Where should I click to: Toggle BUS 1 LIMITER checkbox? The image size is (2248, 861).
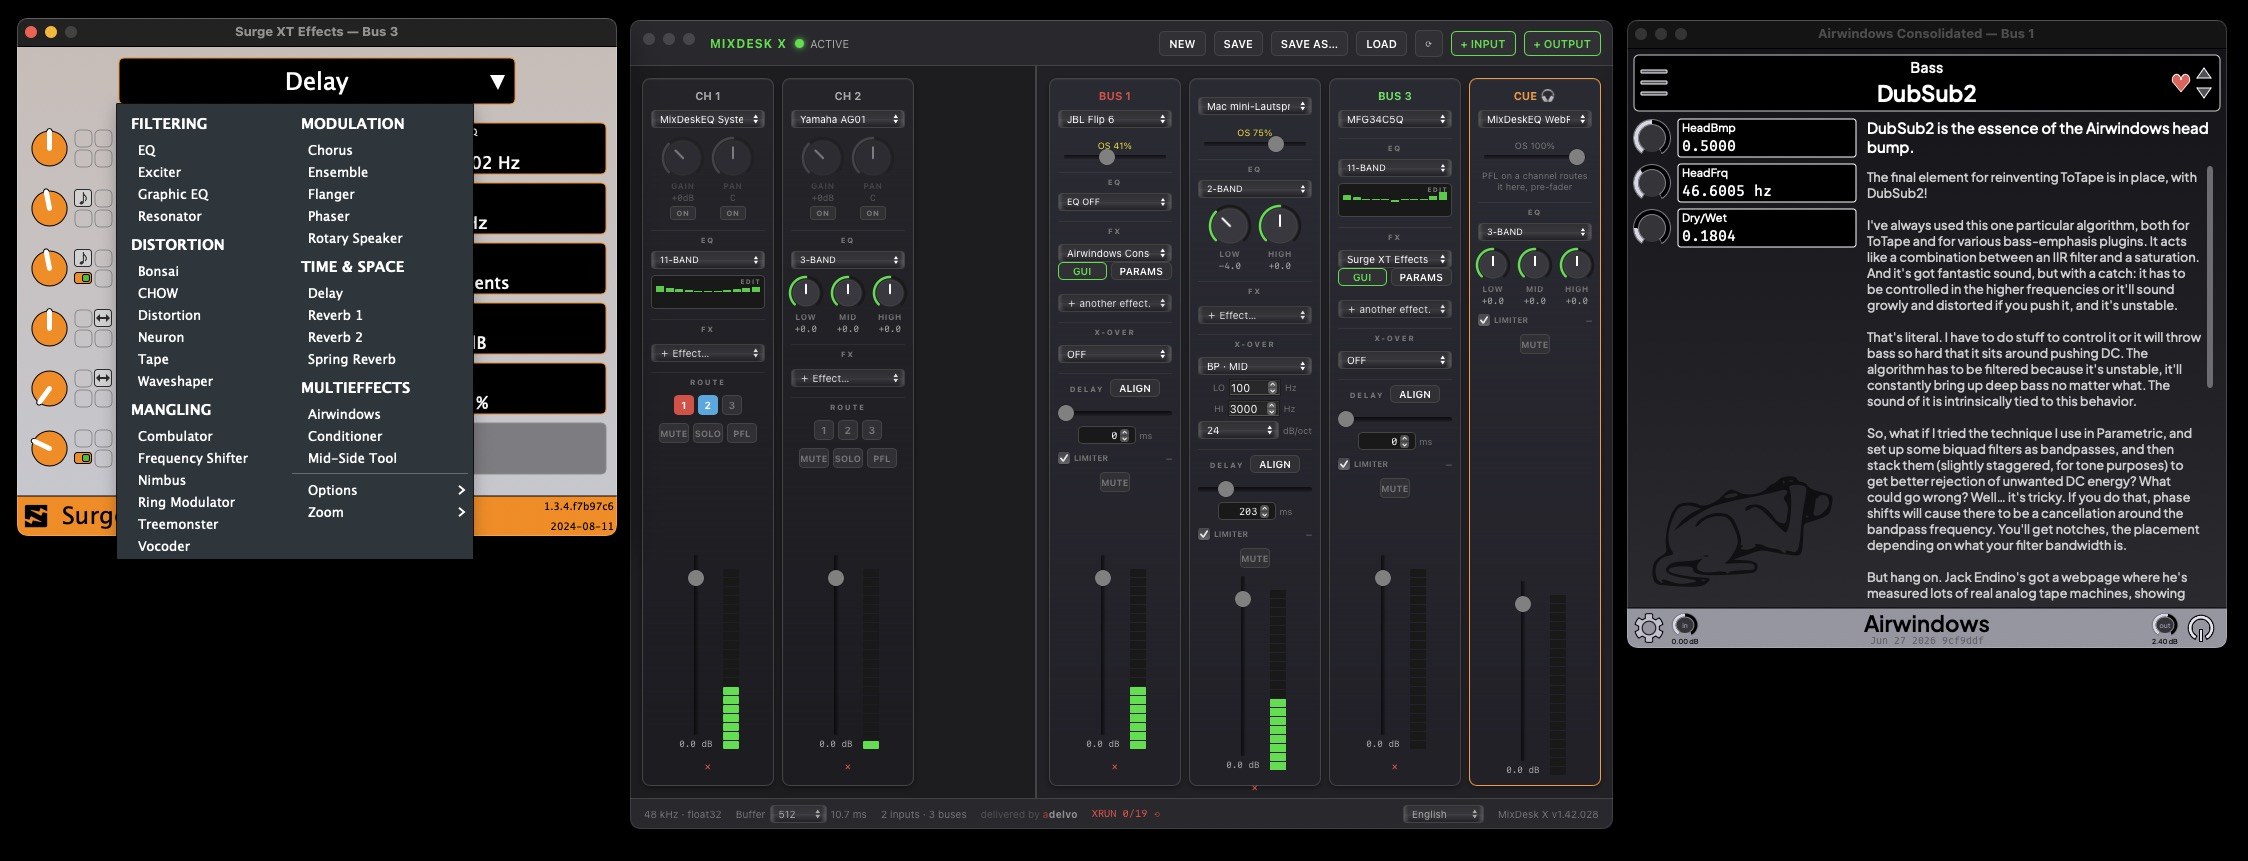(1064, 458)
